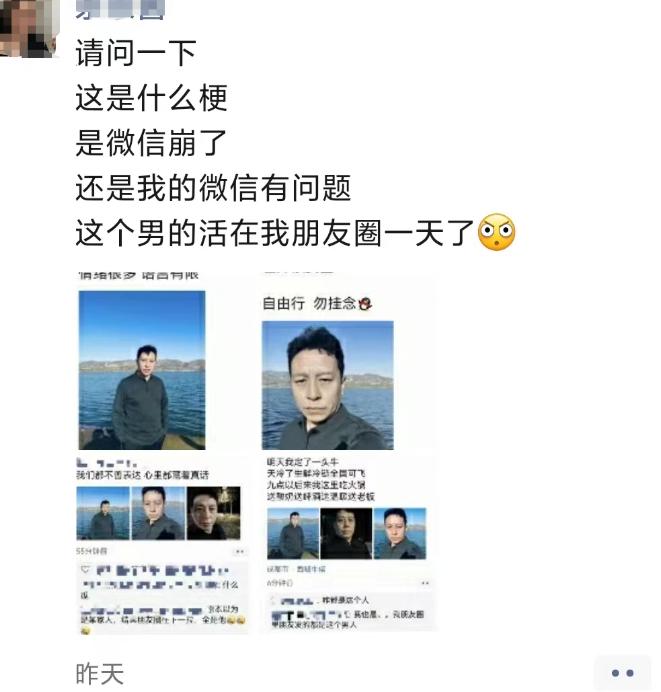Open the two-dot comment menu beside 昨天
Viewport: 661px width, 692px height.
point(622,673)
